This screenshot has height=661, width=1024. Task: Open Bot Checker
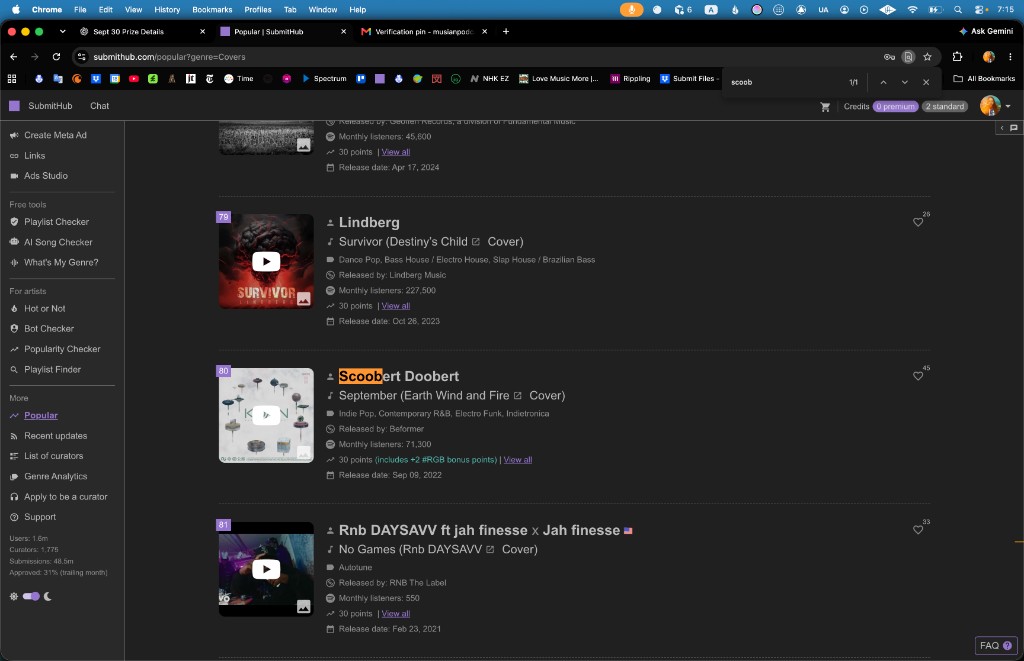click(x=49, y=329)
